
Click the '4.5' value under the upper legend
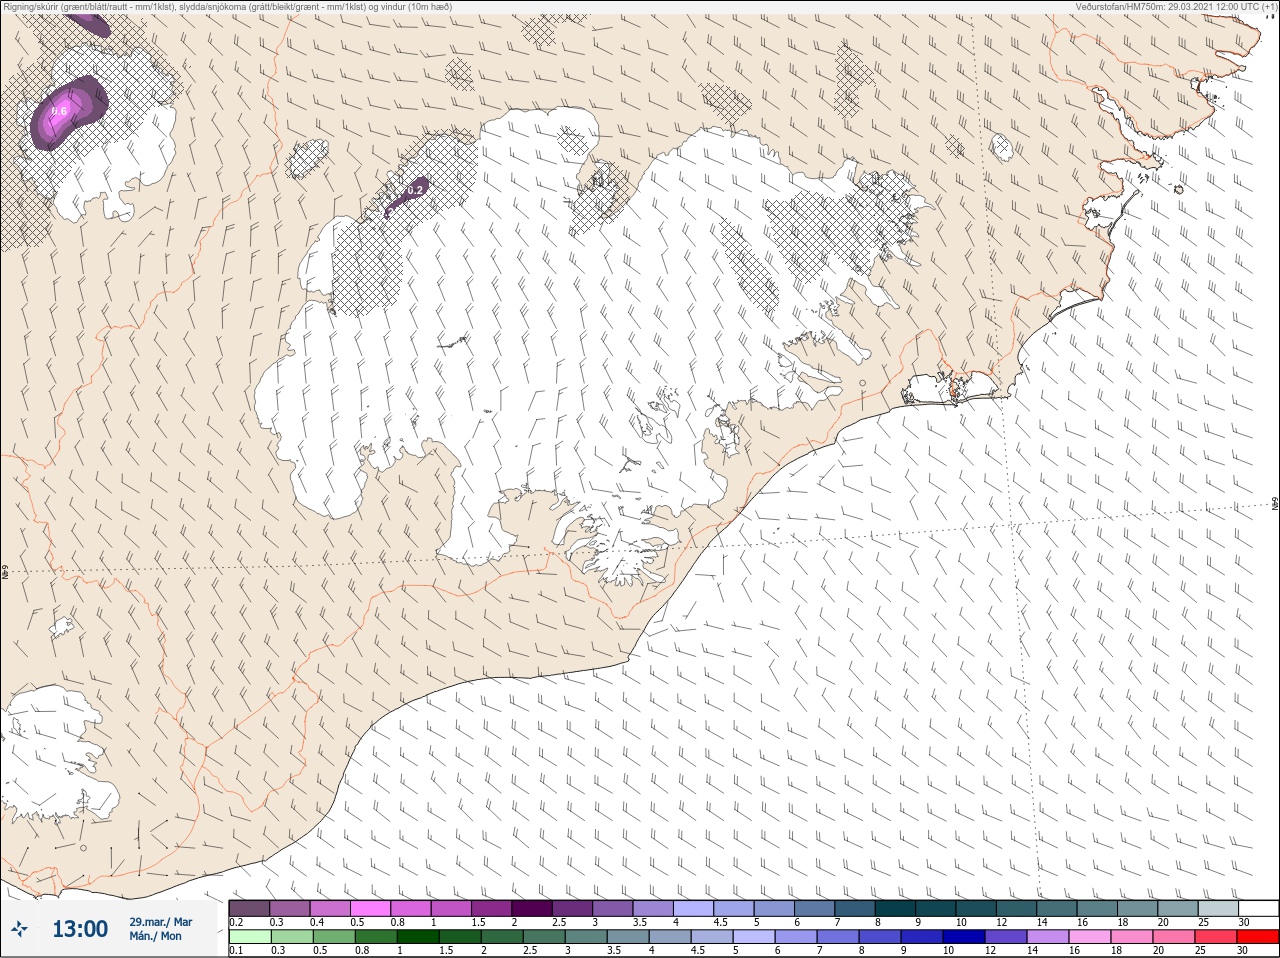point(721,922)
